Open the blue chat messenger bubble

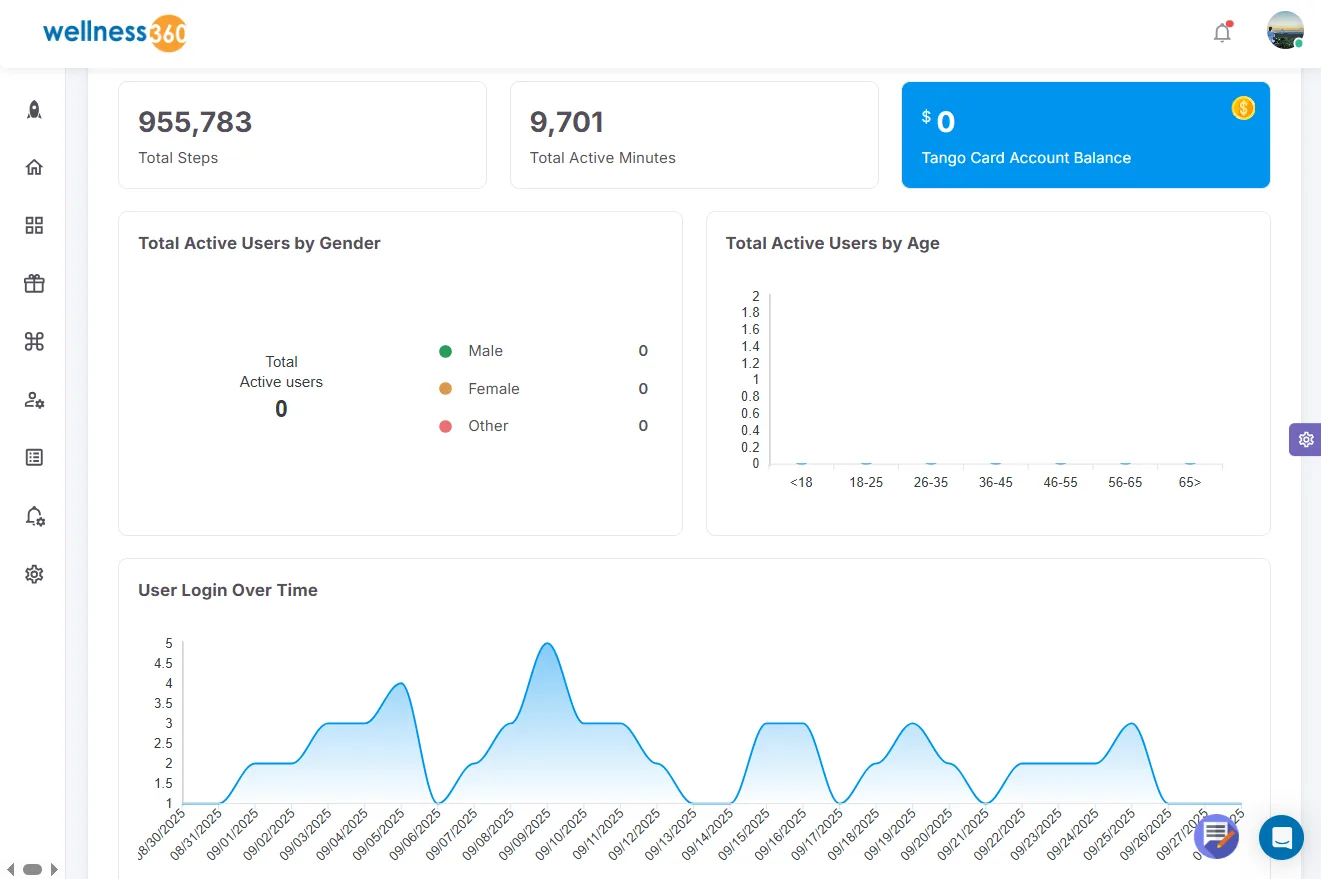click(x=1281, y=837)
